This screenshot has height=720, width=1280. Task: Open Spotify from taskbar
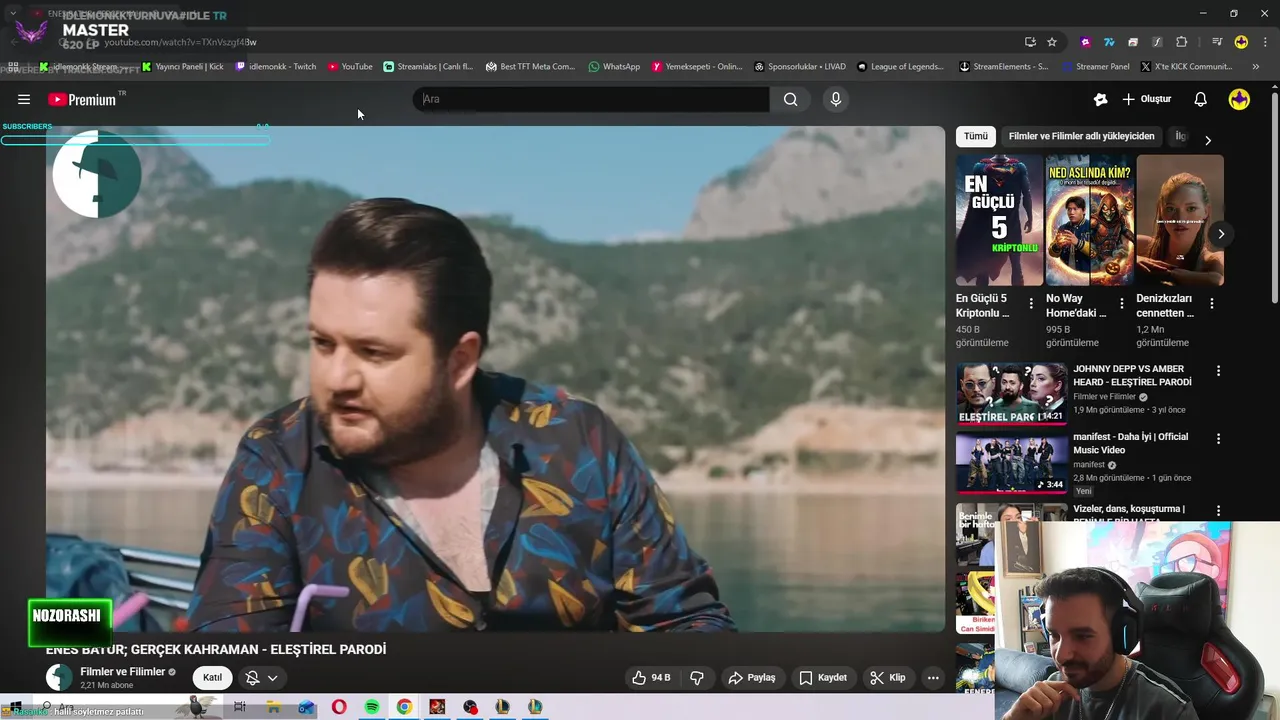coord(371,707)
